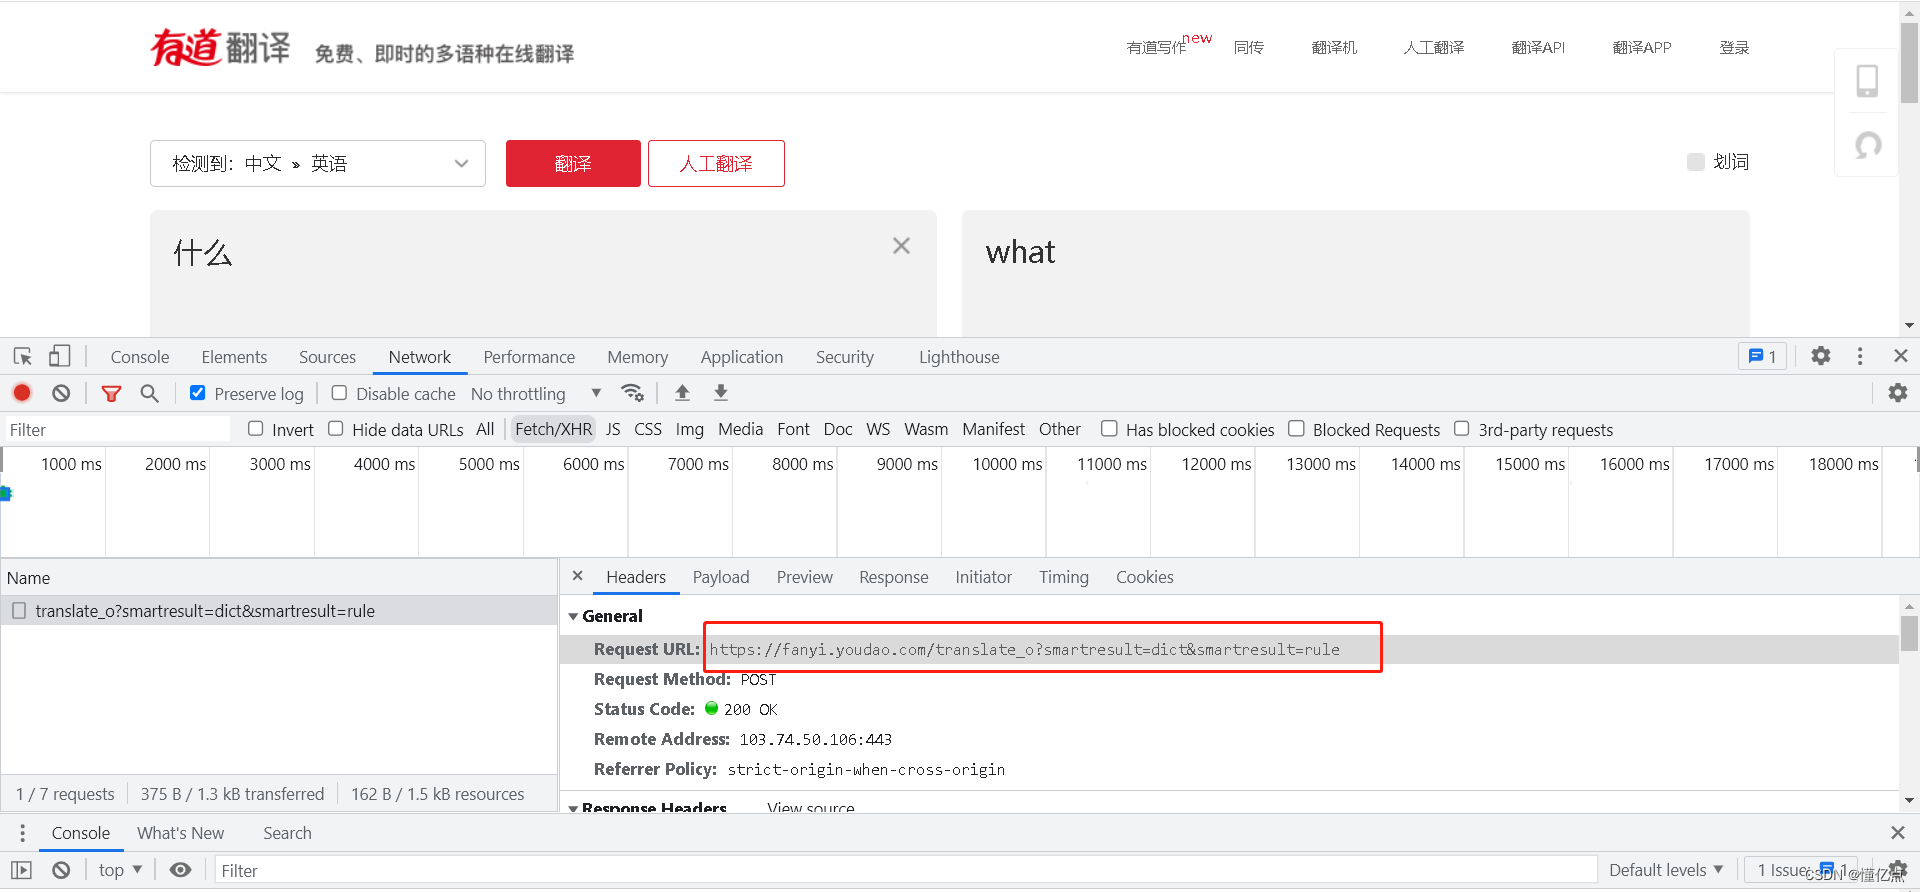1920x892 pixels.
Task: Open the What's New drawer tab
Action: pyautogui.click(x=180, y=833)
